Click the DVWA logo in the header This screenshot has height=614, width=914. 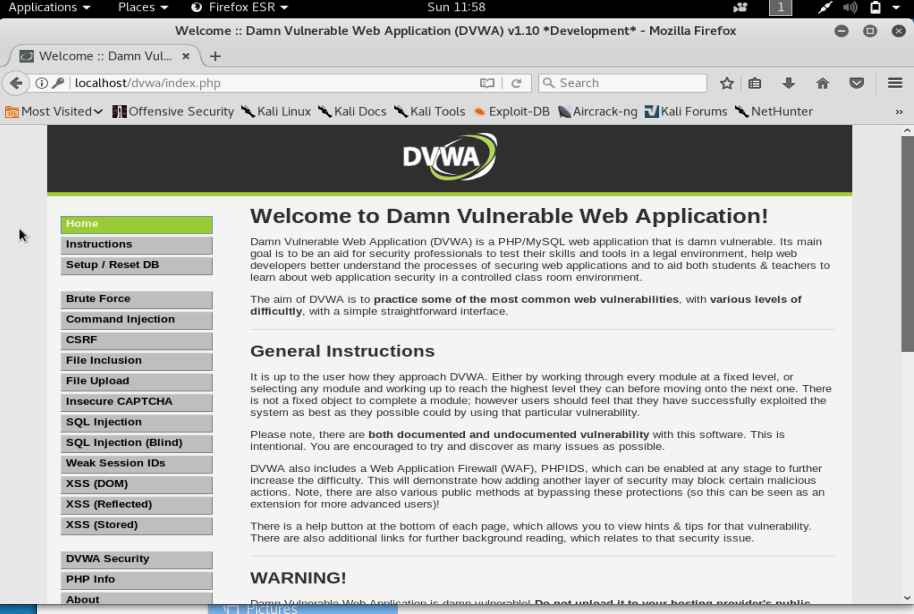pyautogui.click(x=449, y=156)
